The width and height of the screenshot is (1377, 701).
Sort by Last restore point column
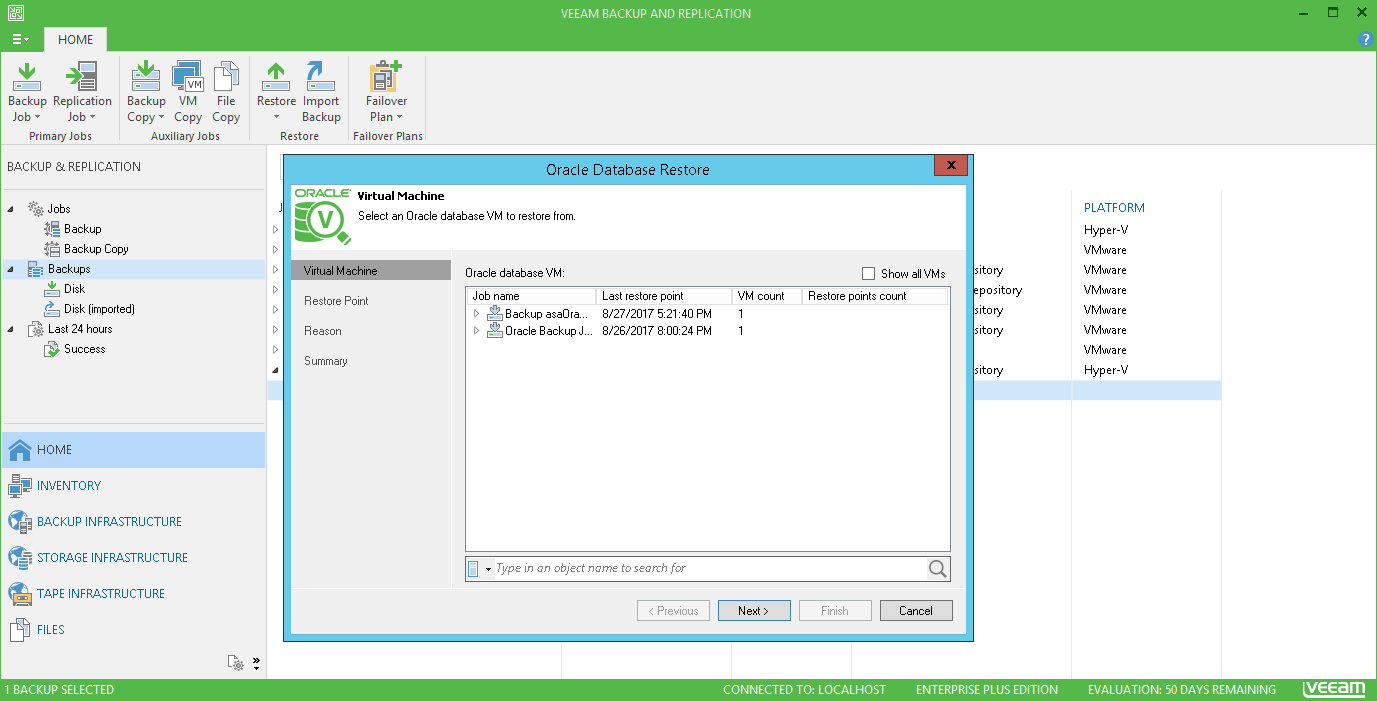tap(664, 296)
